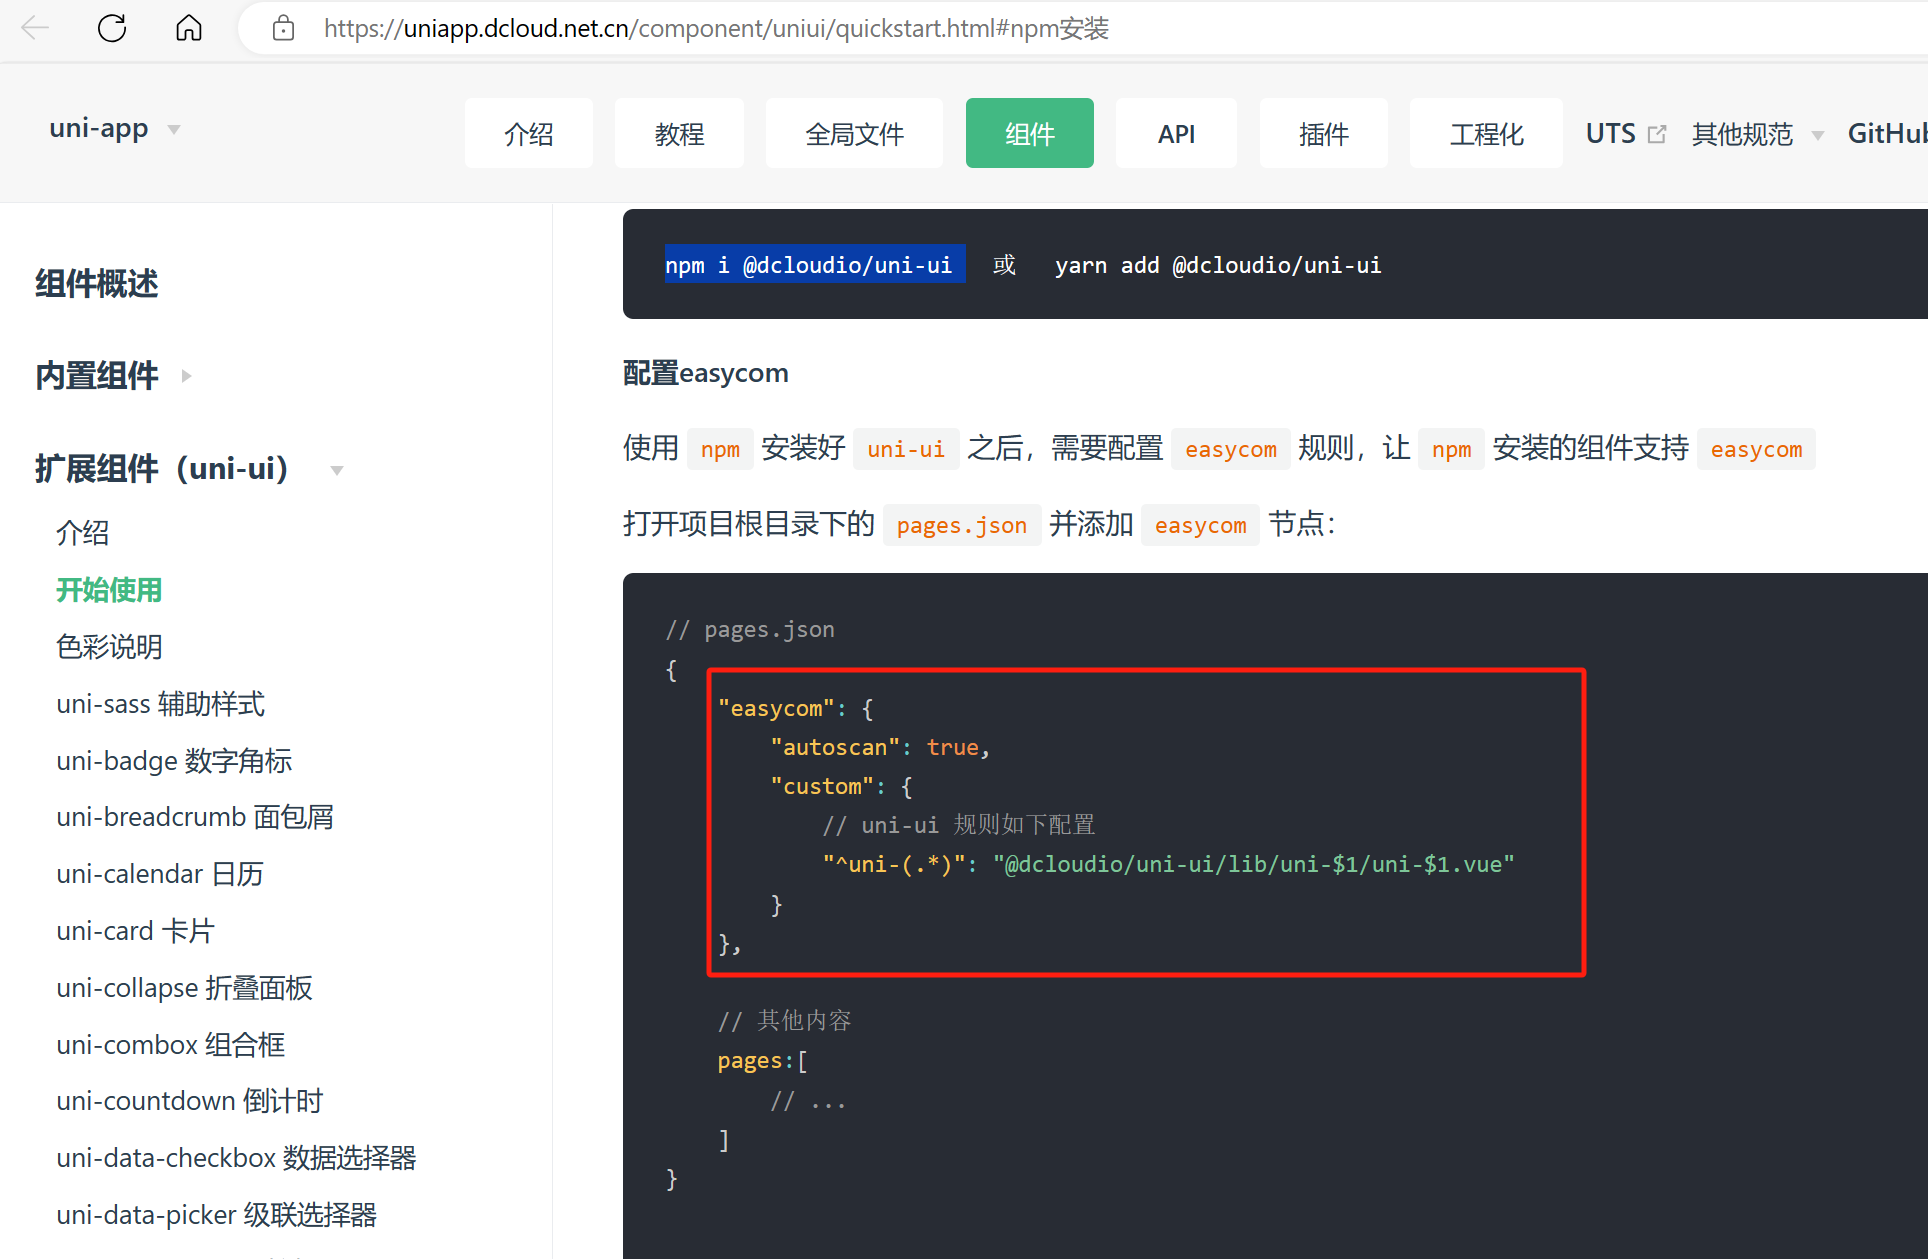This screenshot has height=1259, width=1928.
Task: Expand the 其他规范 dropdown menu
Action: click(1757, 134)
